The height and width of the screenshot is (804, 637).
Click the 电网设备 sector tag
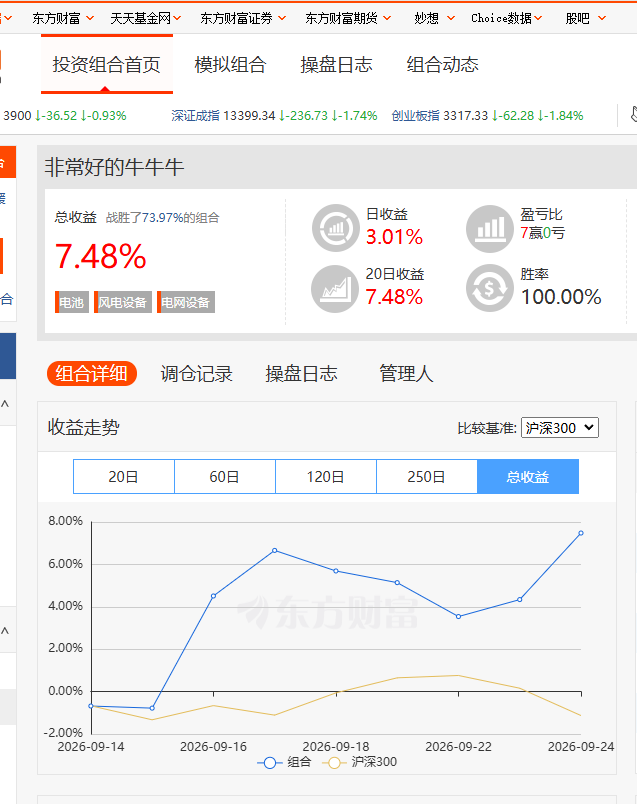pos(186,303)
